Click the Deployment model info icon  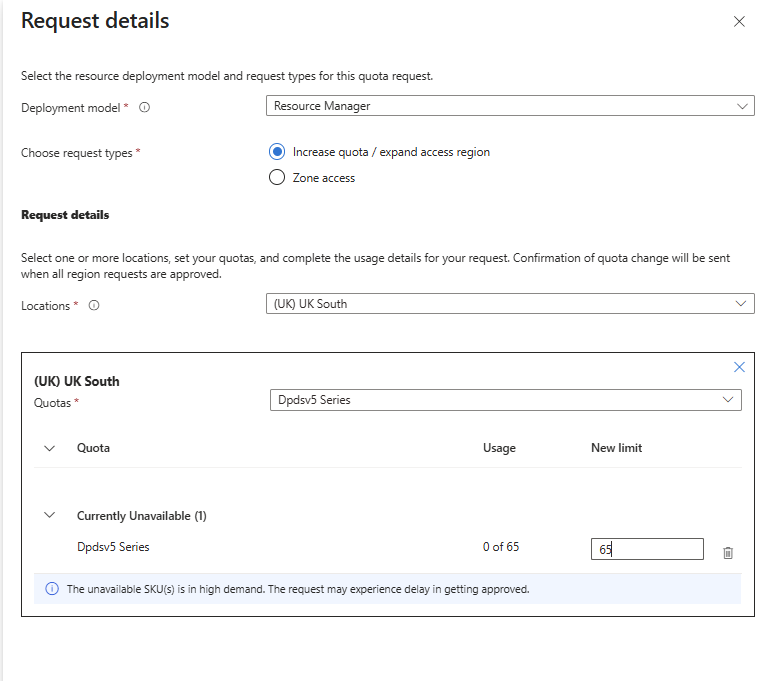144,107
